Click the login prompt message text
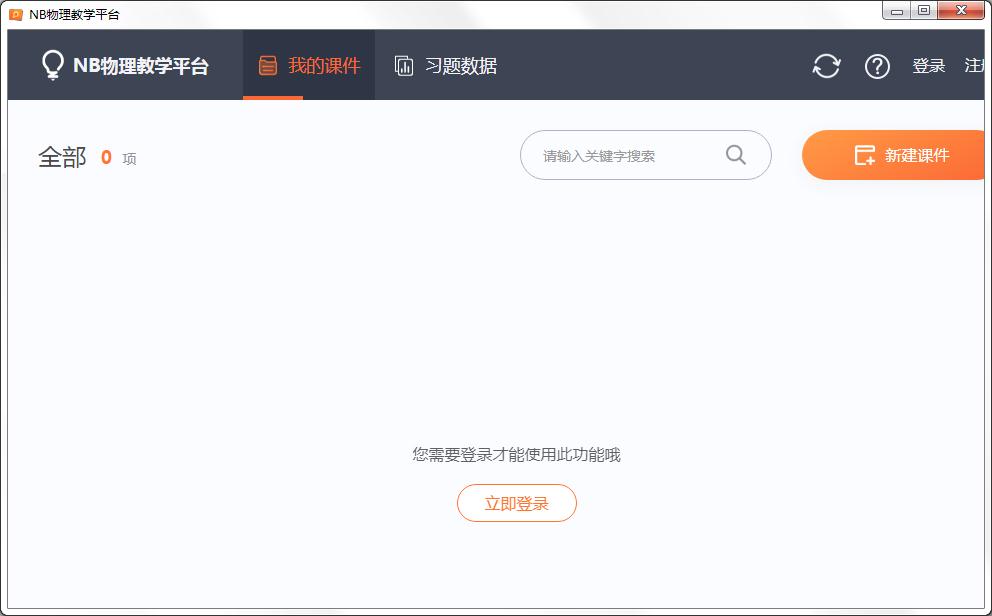 click(x=517, y=454)
